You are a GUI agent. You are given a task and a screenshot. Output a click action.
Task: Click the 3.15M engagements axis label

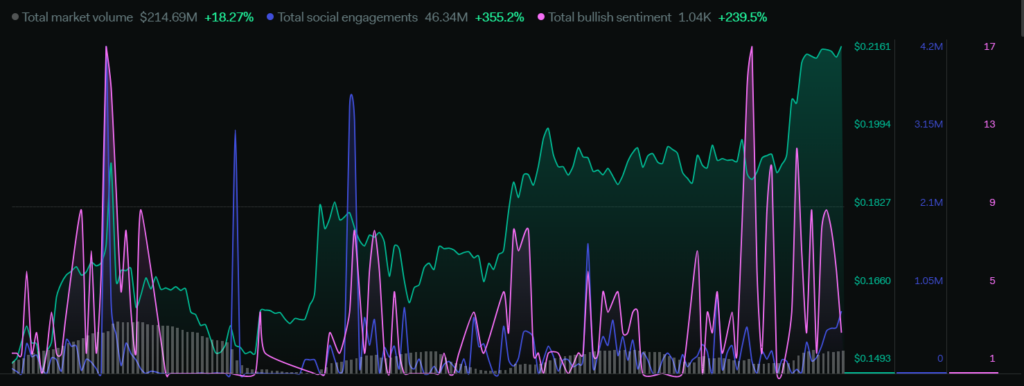coord(929,124)
